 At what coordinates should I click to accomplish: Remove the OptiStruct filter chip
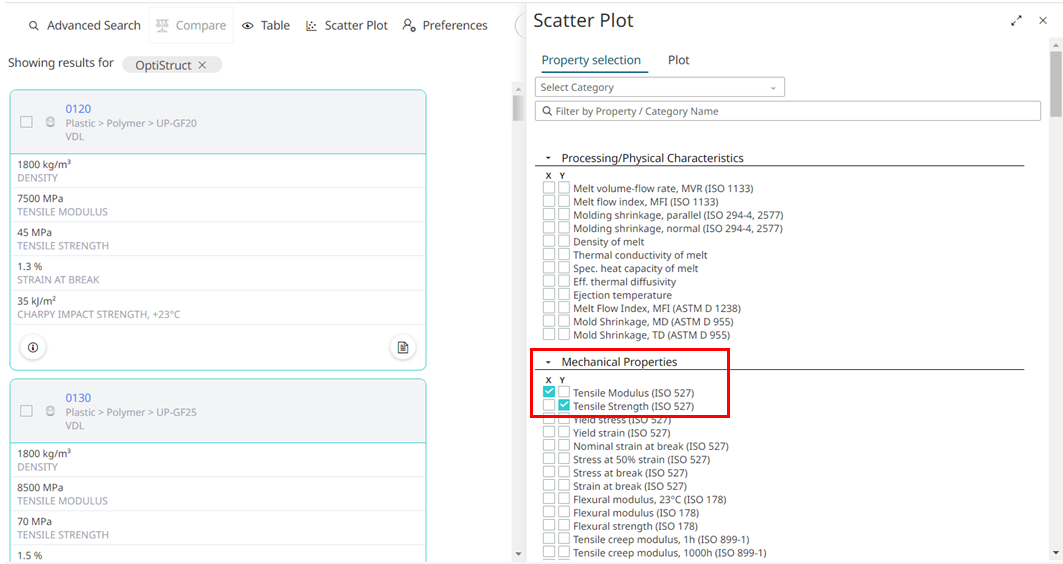pos(202,65)
